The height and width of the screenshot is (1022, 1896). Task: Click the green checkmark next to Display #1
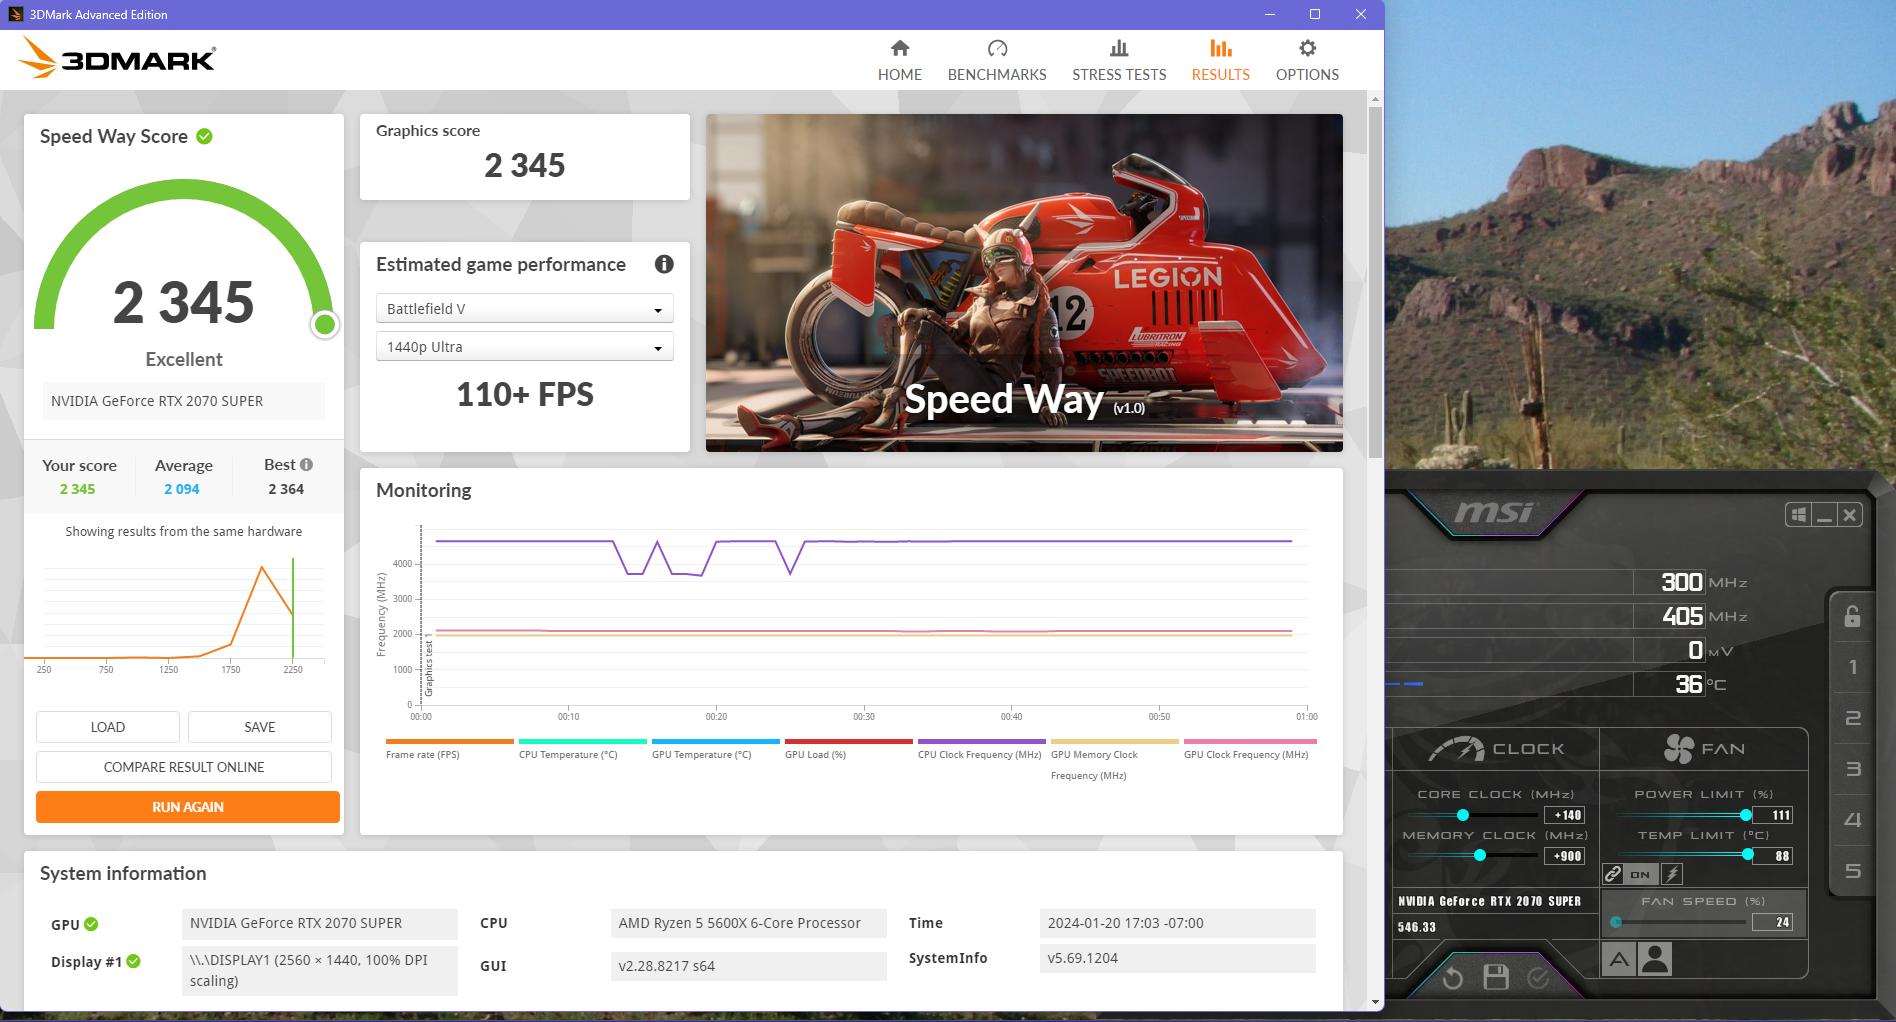pos(133,961)
